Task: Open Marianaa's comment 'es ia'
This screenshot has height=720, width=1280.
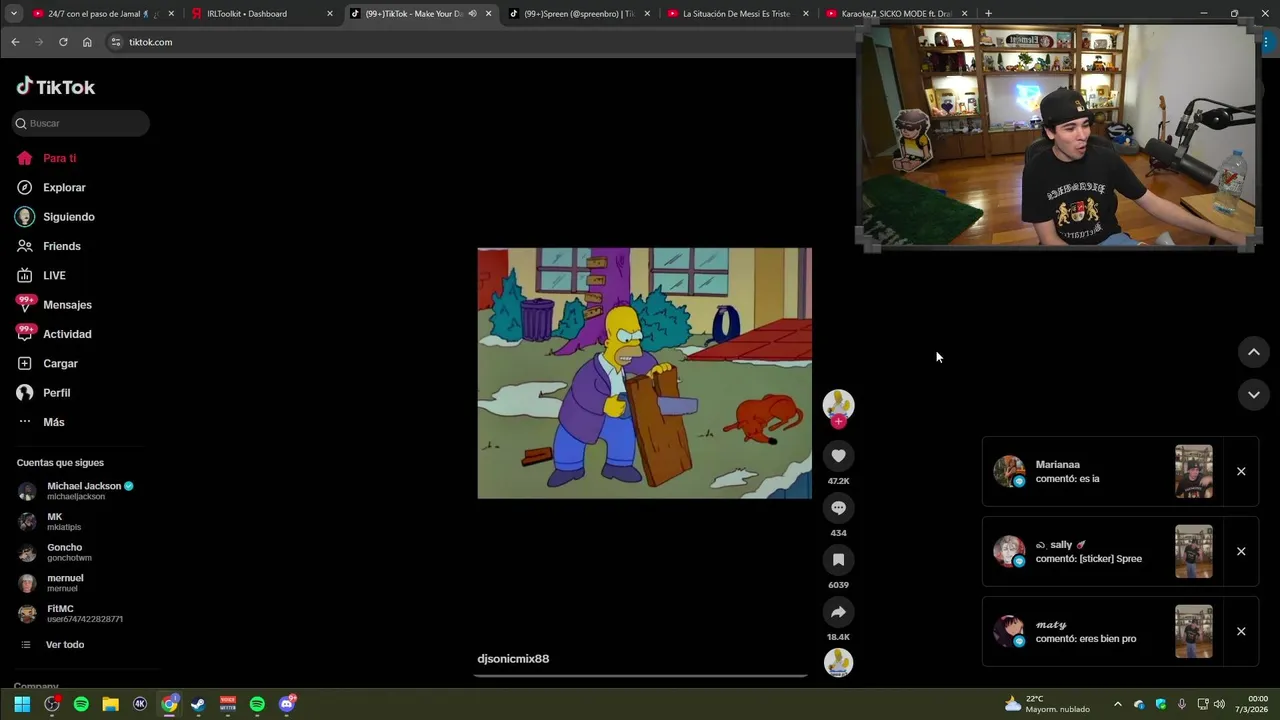Action: tap(1067, 479)
